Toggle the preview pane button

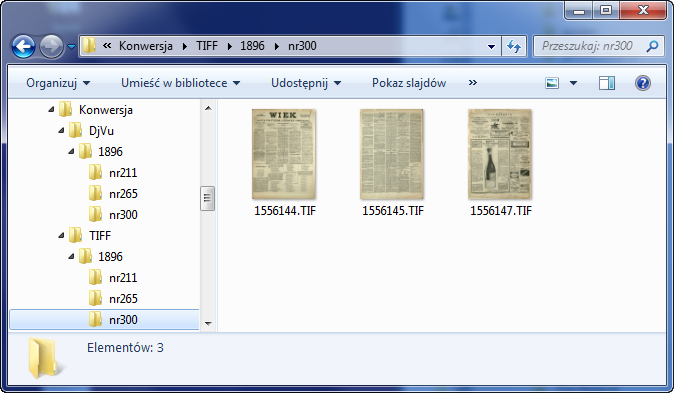point(607,83)
